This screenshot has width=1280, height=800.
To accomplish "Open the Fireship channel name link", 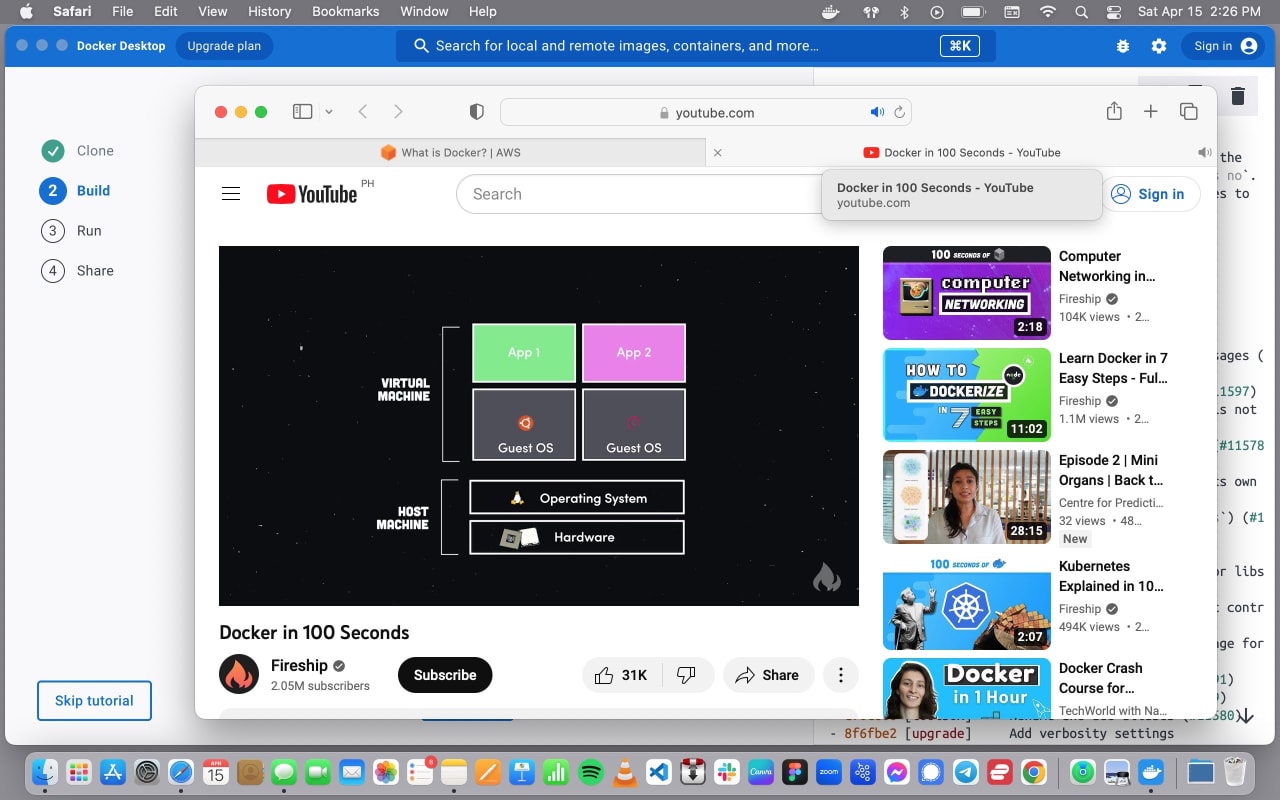I will tap(299, 665).
